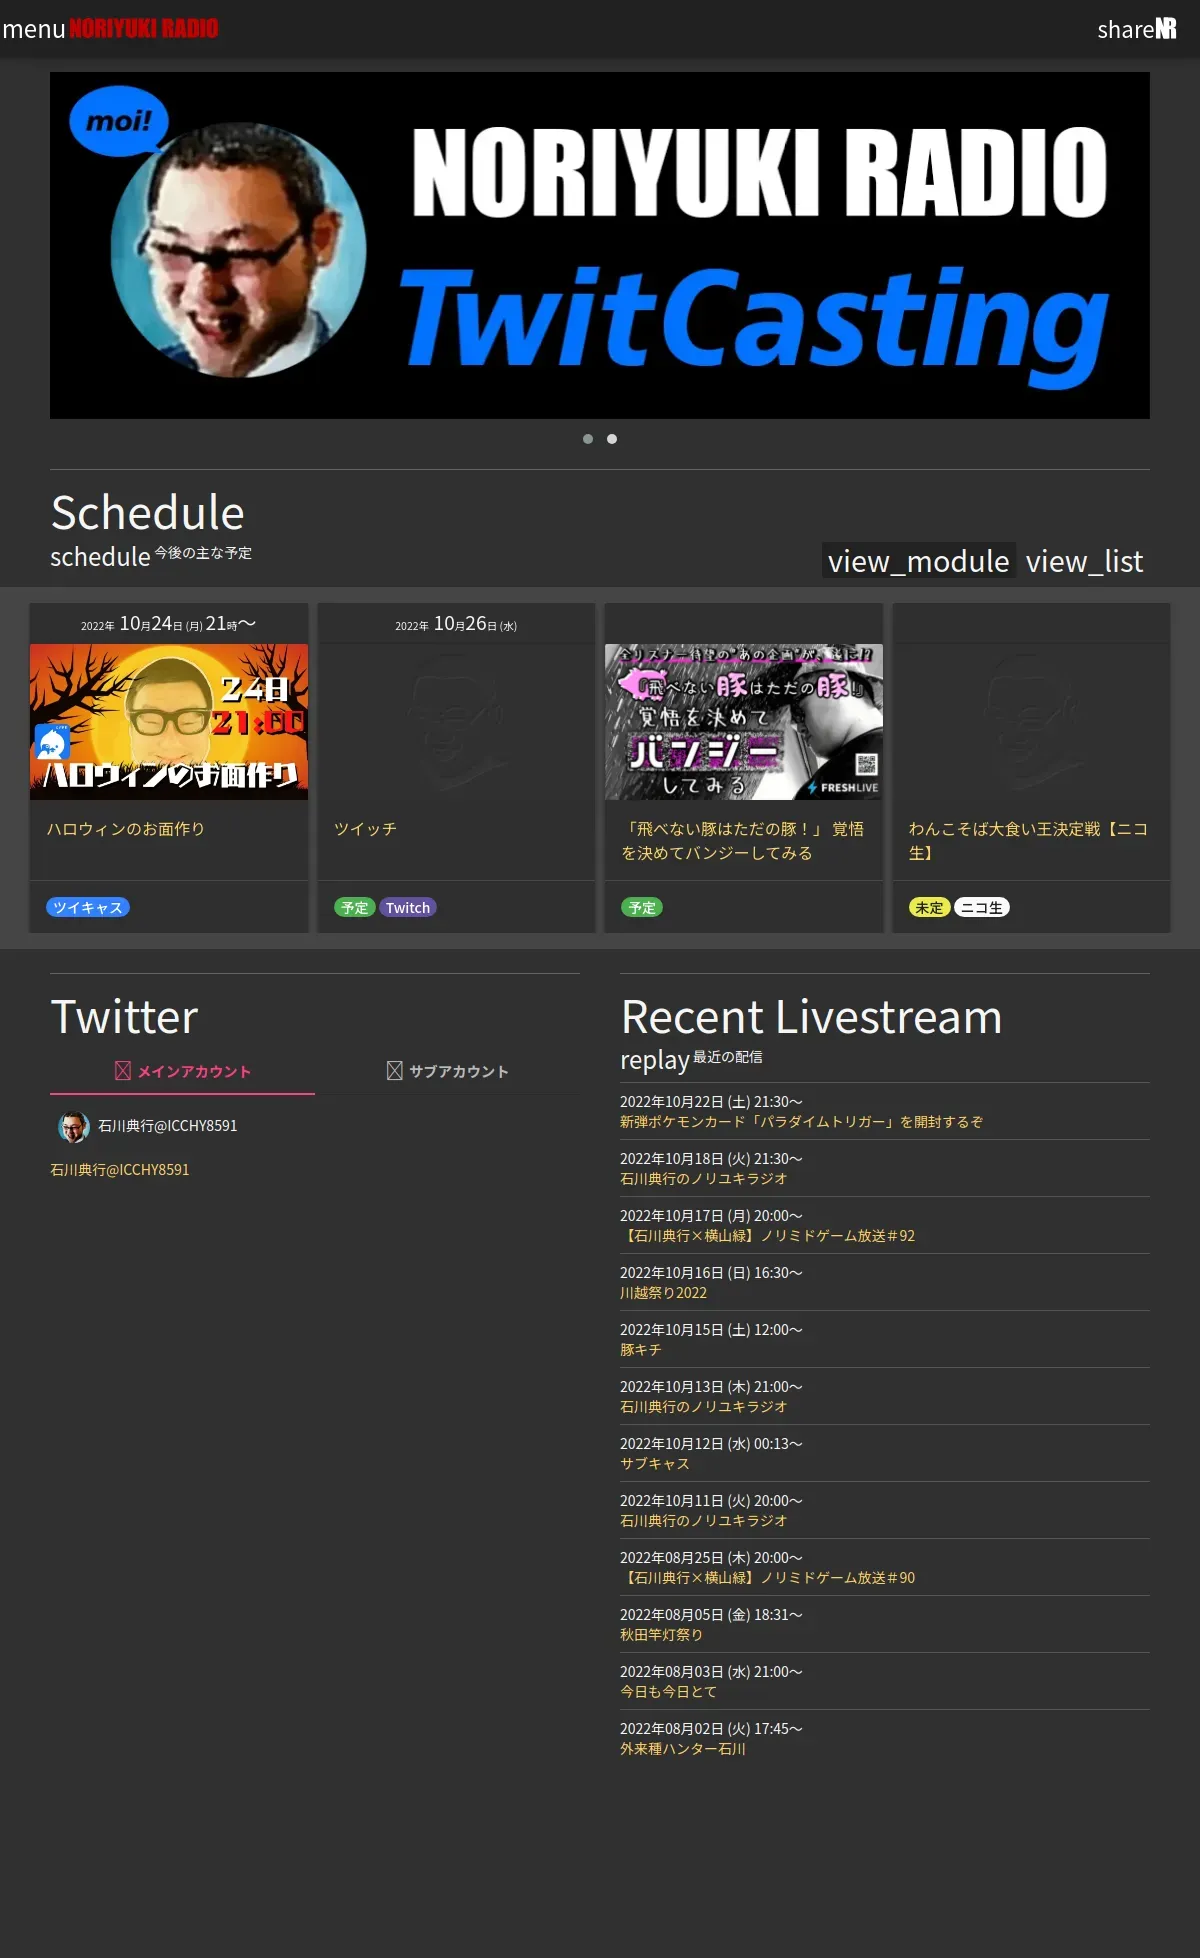Image resolution: width=1200 pixels, height=1958 pixels.
Task: Click the green 予定 tag beside Twitch
Action: (354, 907)
